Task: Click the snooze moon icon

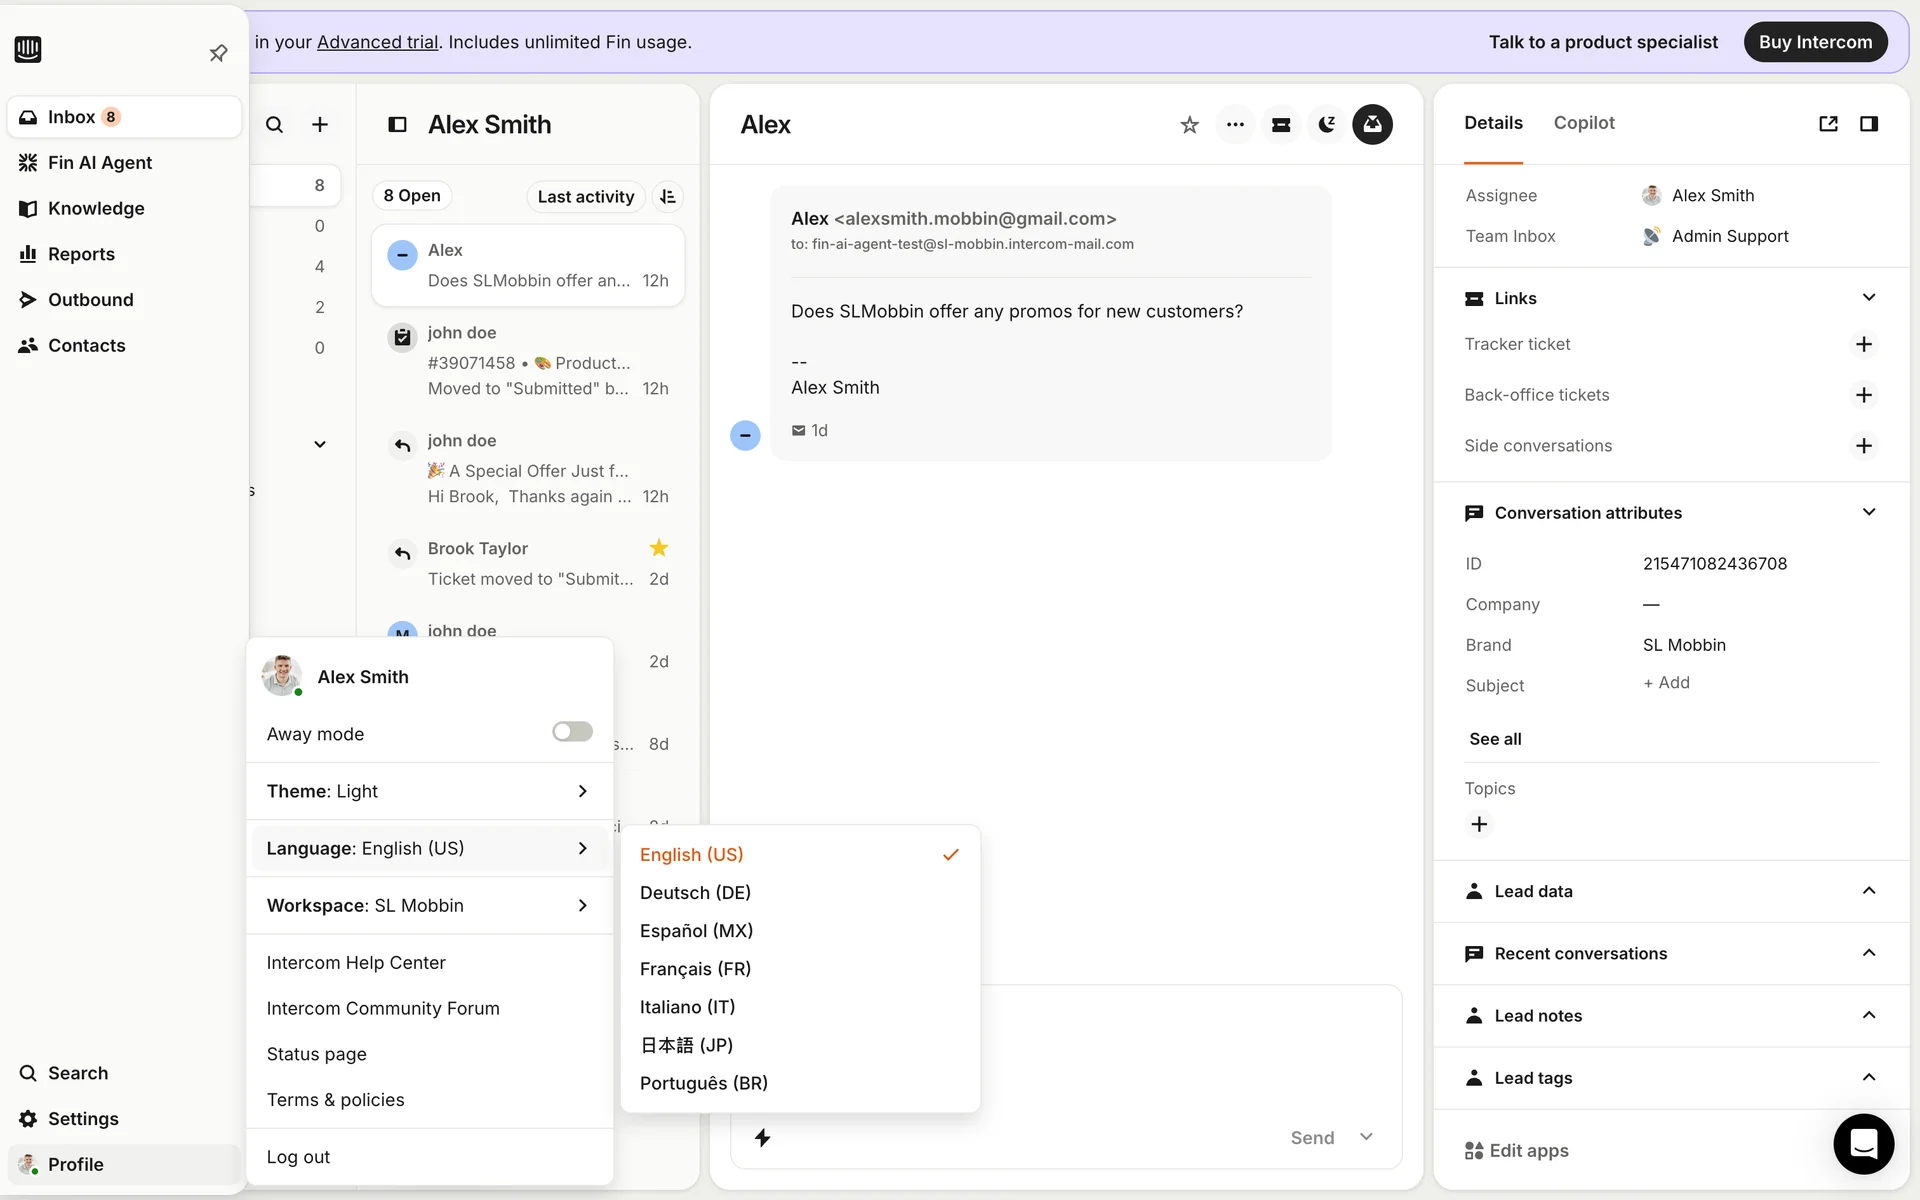Action: [x=1327, y=125]
